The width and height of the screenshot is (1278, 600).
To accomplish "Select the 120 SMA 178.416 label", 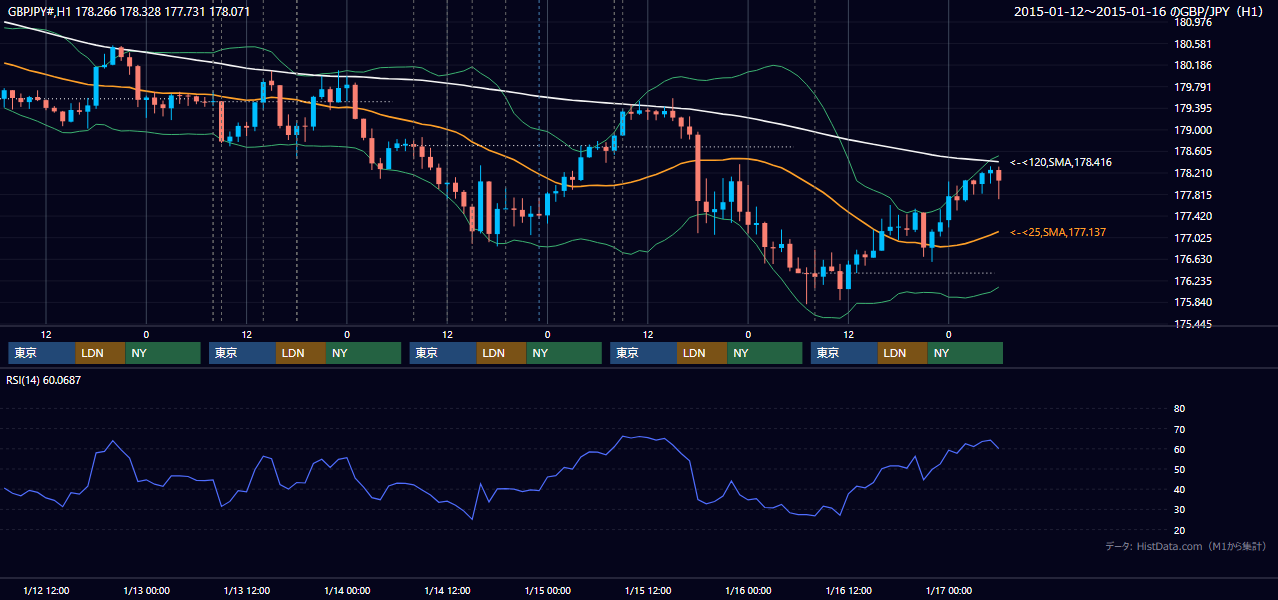I will [x=1061, y=162].
